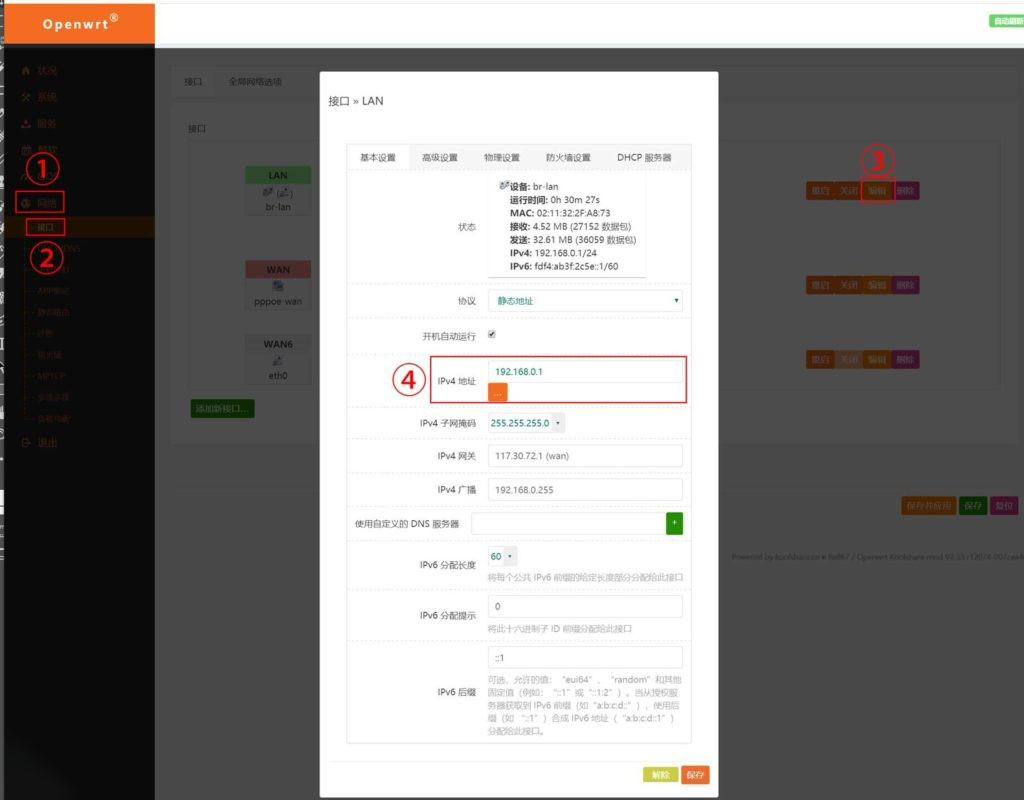Click 关闭 for the LAN interface

click(x=848, y=191)
